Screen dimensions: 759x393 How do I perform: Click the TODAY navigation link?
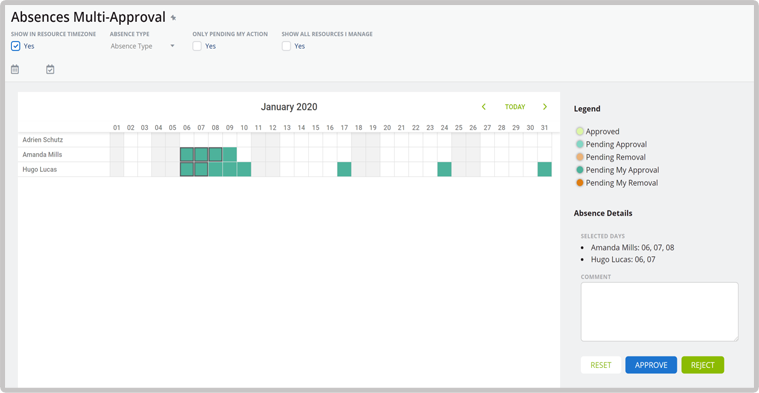tap(515, 107)
